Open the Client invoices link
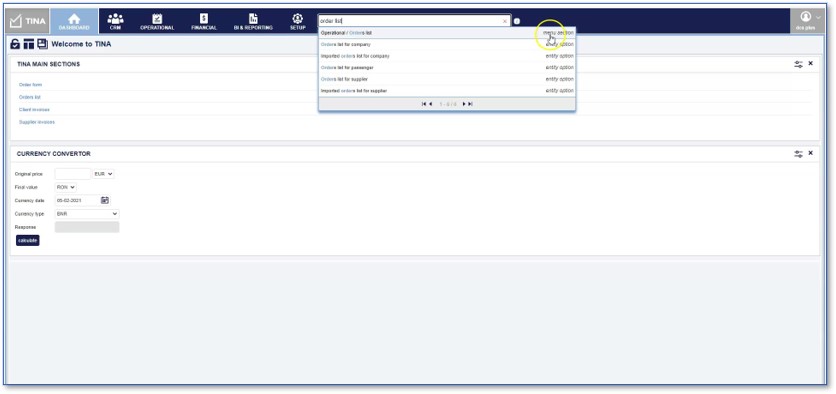The width and height of the screenshot is (836, 394). click(x=34, y=110)
